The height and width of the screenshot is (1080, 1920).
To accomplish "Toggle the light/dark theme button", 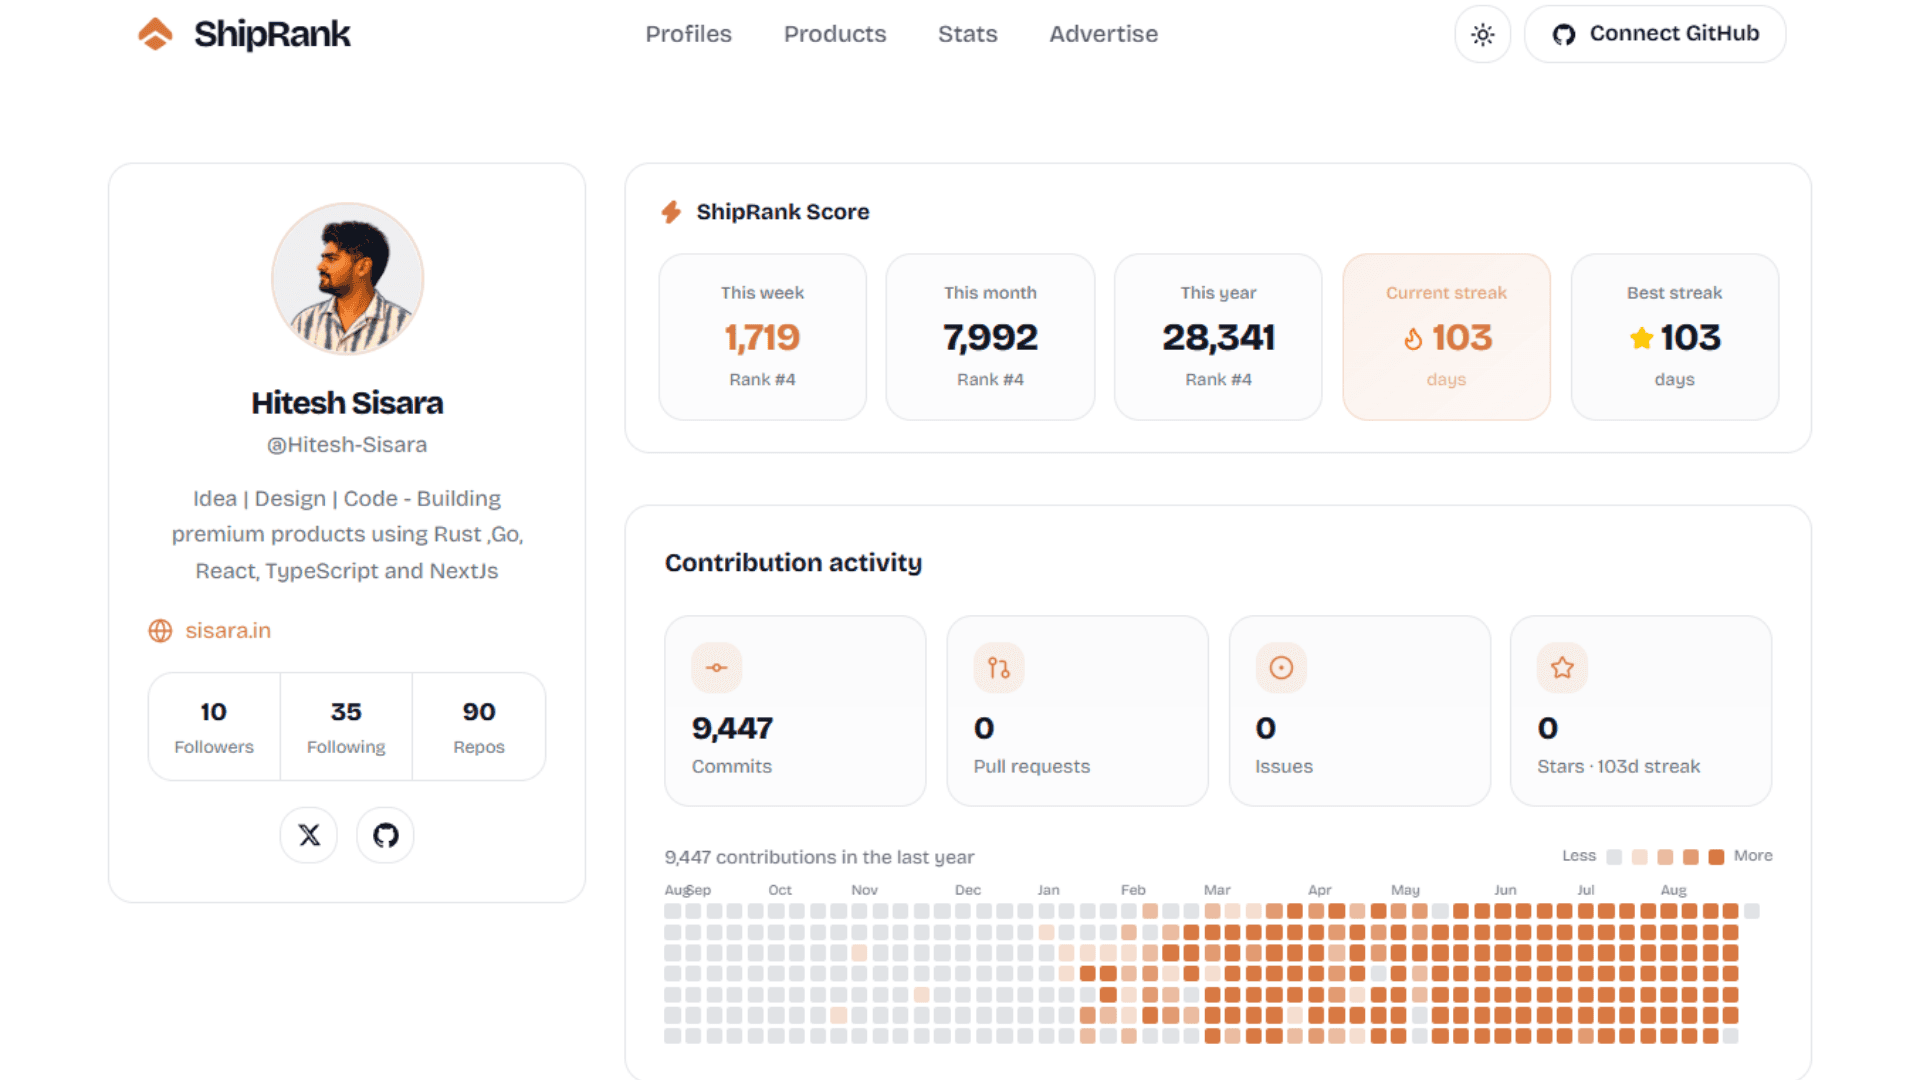I will pyautogui.click(x=1482, y=35).
